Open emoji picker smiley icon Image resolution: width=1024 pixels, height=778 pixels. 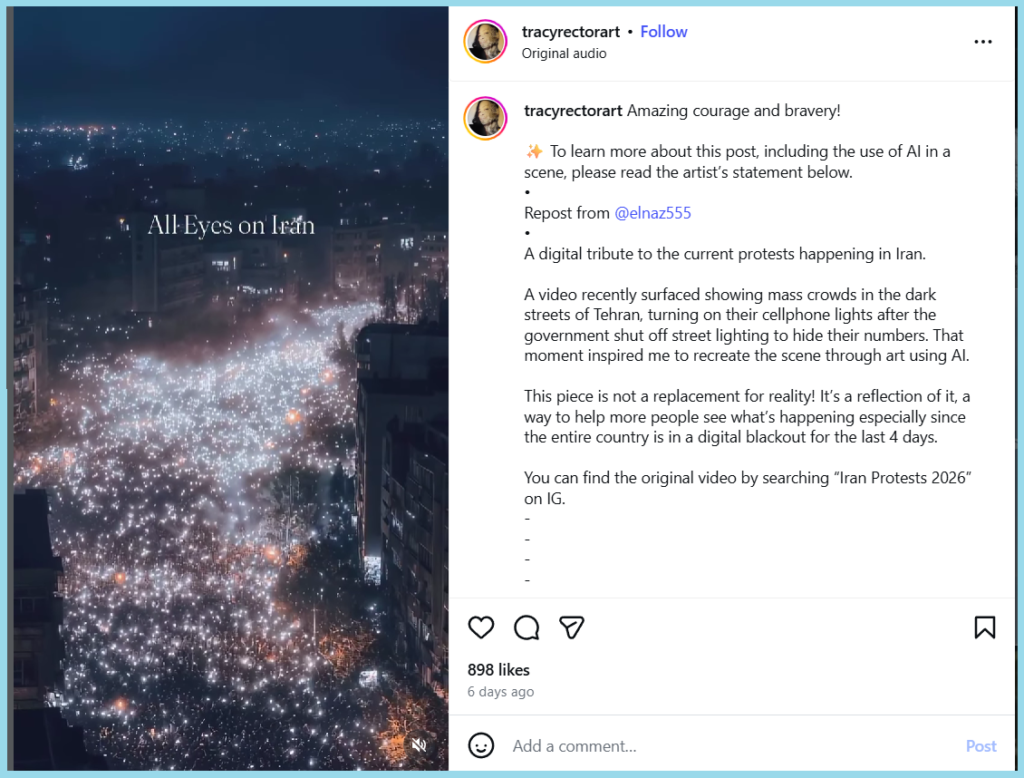pyautogui.click(x=481, y=745)
